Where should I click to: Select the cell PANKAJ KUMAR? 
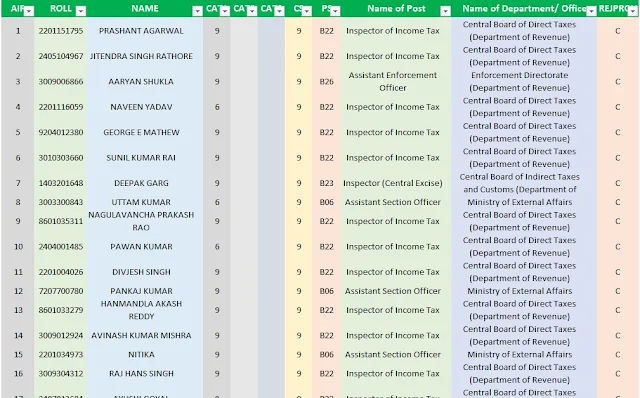pyautogui.click(x=141, y=291)
